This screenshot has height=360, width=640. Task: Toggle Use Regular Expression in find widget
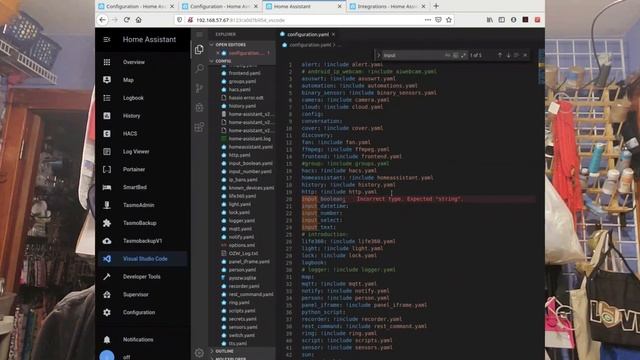click(463, 55)
